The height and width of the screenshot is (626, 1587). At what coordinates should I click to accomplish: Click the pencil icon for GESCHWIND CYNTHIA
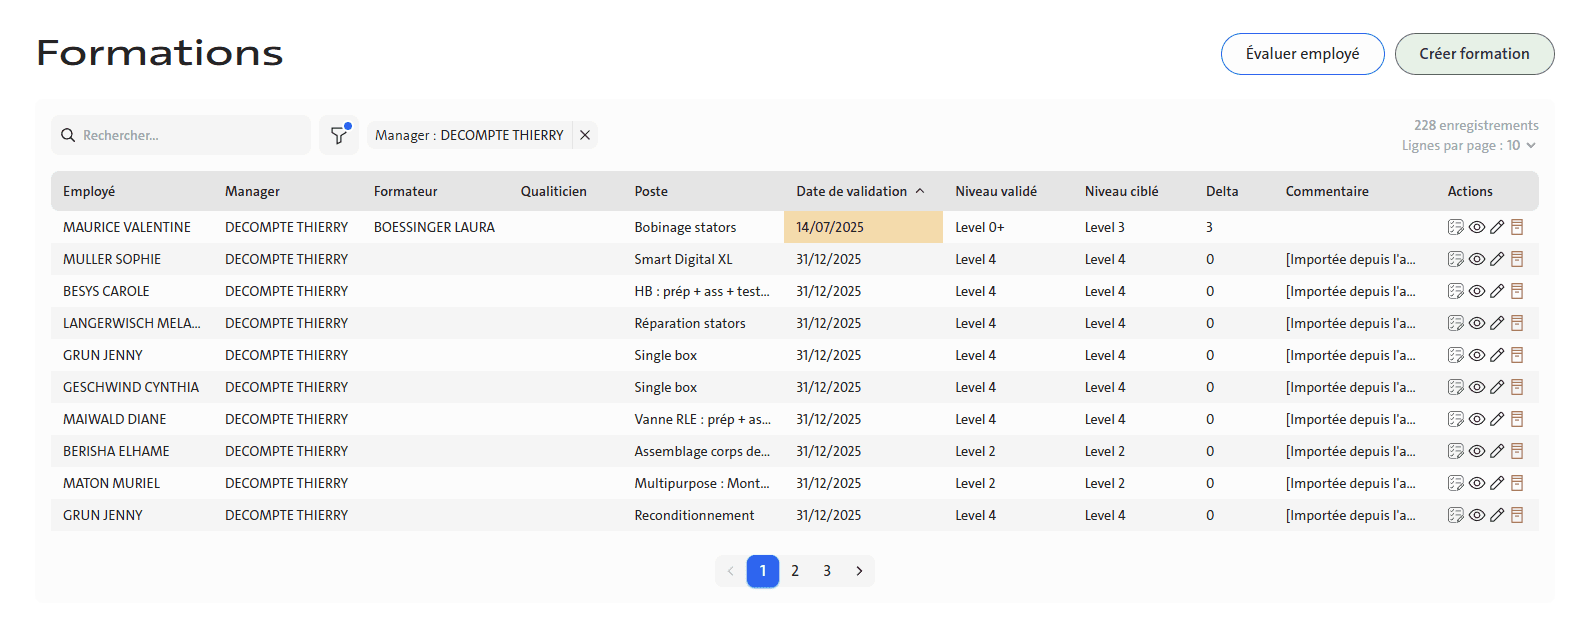pos(1497,387)
